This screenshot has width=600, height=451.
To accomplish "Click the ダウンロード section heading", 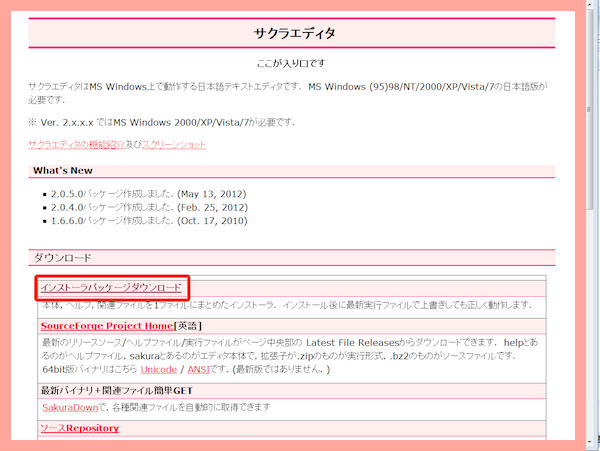I will (x=63, y=258).
